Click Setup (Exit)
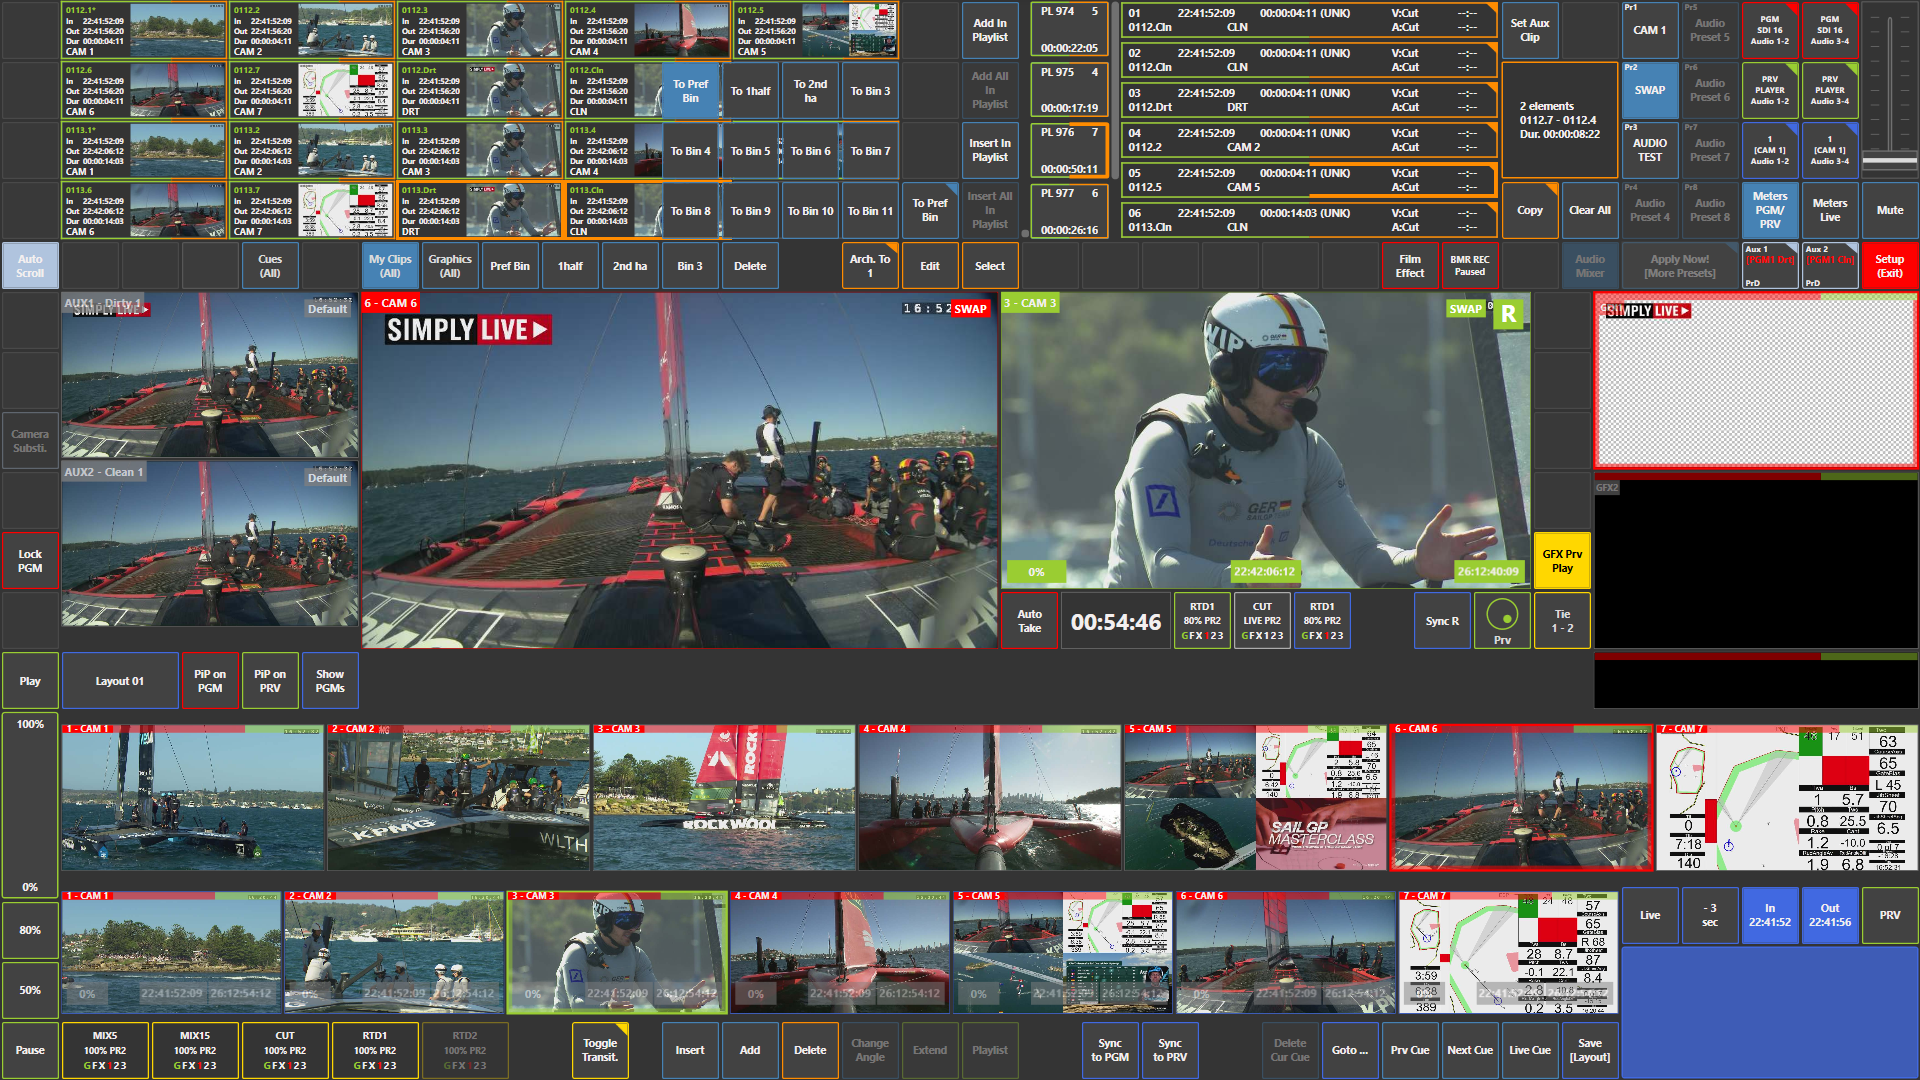This screenshot has width=1920, height=1080. (x=1890, y=266)
